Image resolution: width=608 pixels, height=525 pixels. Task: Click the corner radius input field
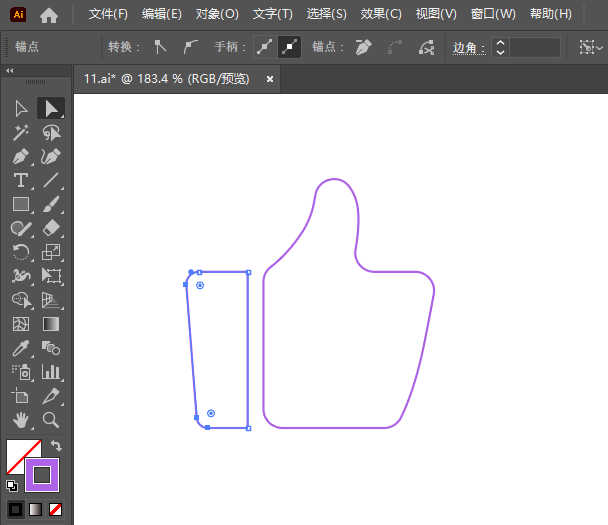[x=535, y=47]
